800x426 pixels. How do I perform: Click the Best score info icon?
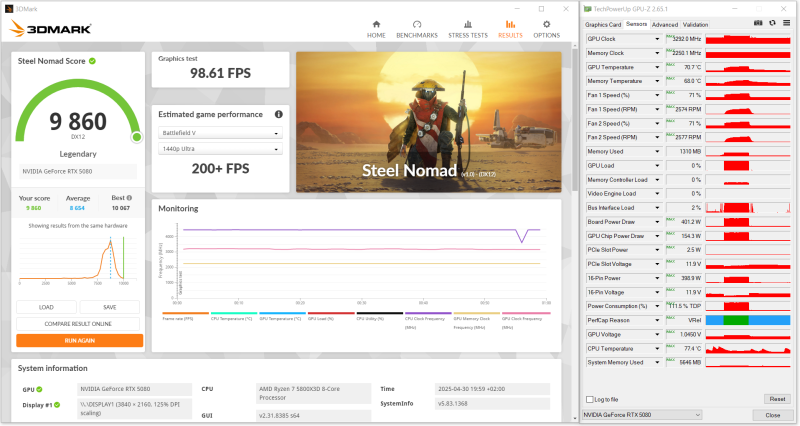click(129, 197)
